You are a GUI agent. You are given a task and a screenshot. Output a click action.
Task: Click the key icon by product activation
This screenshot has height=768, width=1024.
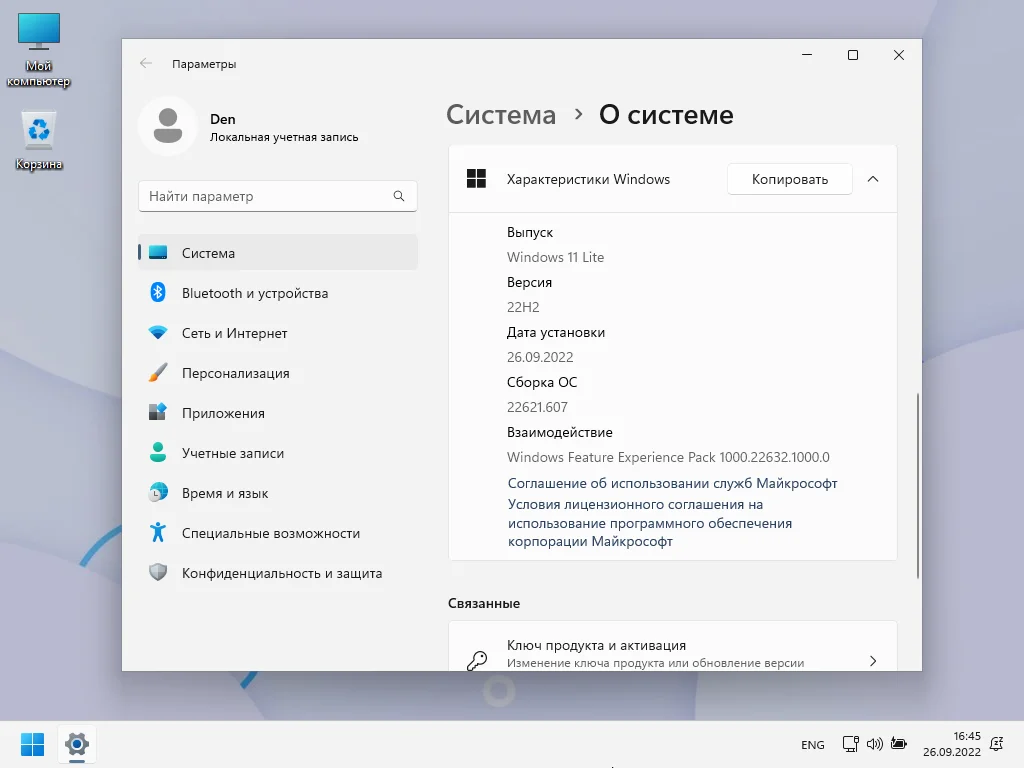coord(477,660)
